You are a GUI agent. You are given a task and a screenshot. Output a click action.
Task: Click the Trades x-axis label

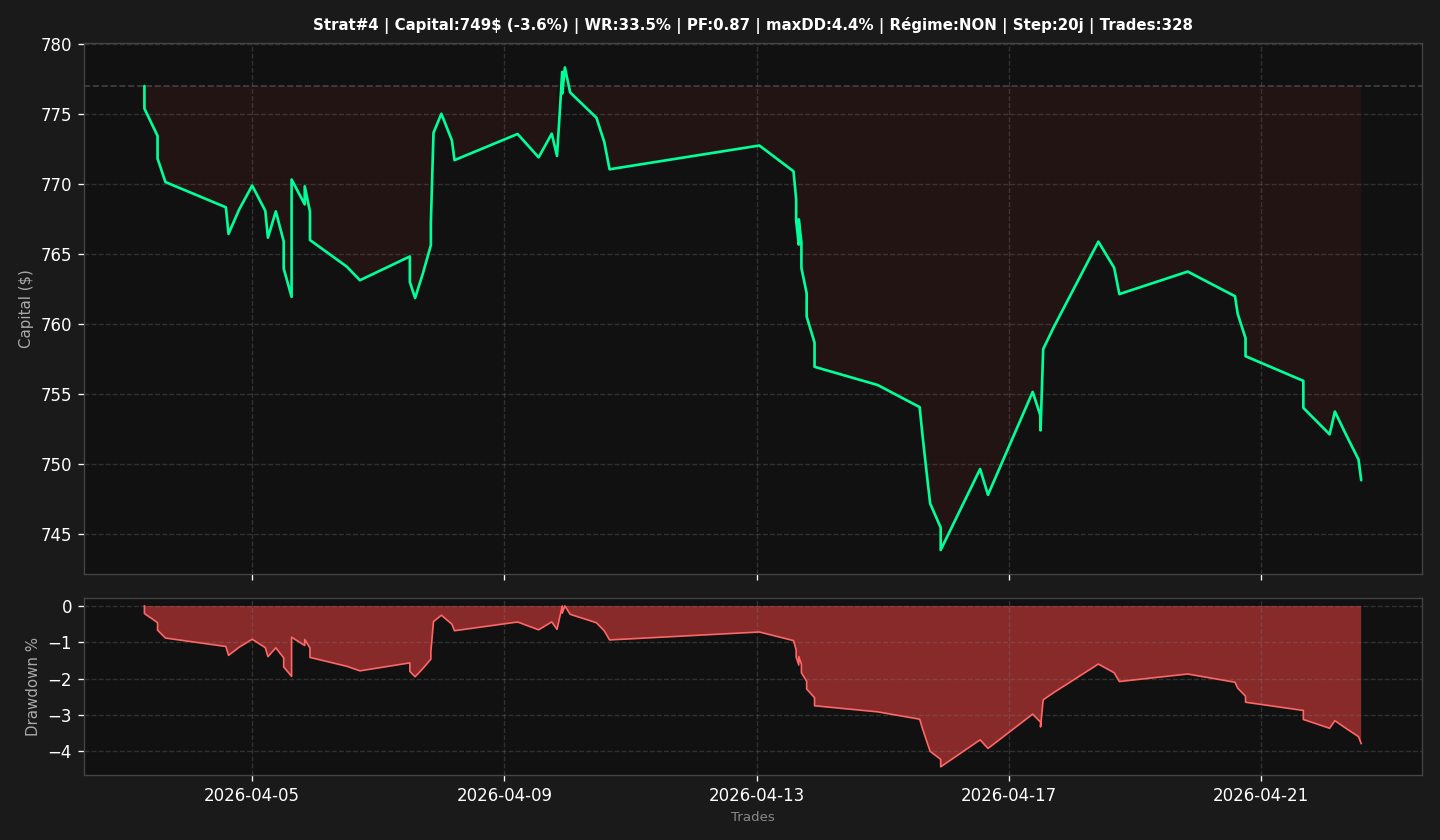point(752,817)
